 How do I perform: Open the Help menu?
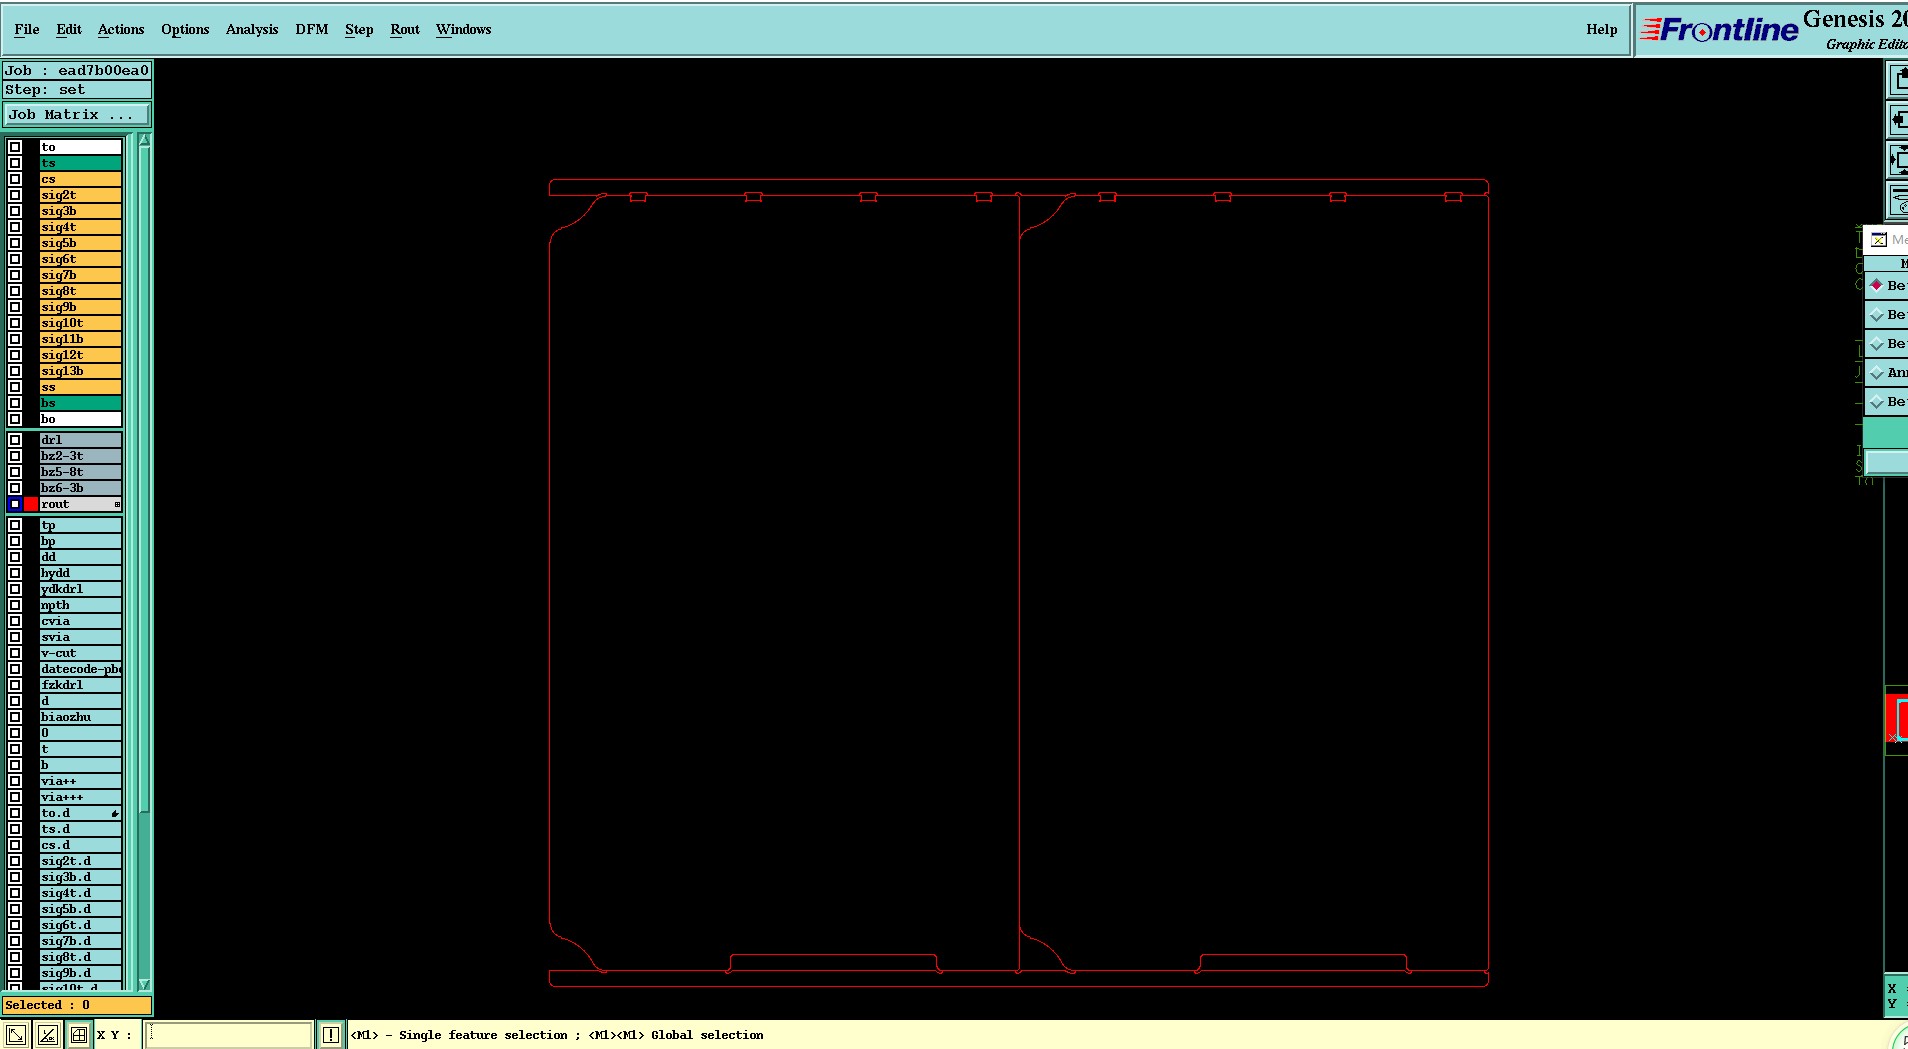click(x=1601, y=29)
